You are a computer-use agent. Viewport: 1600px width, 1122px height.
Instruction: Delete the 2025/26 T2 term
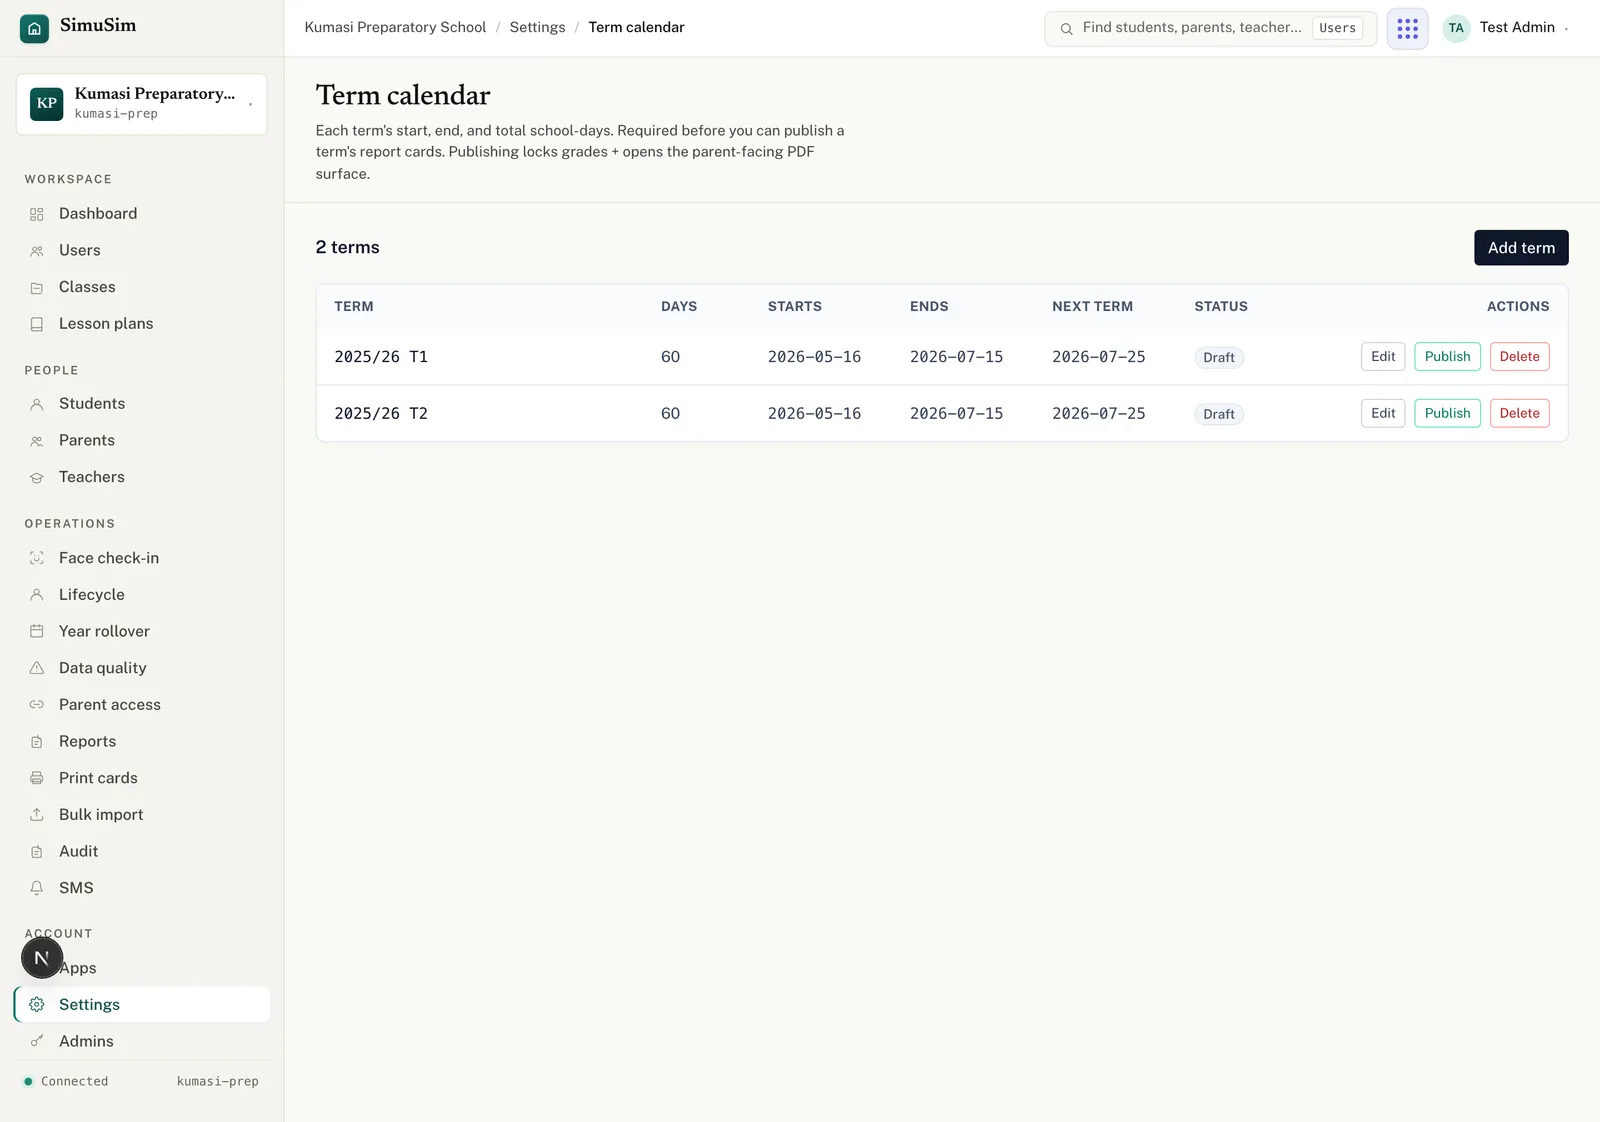tap(1519, 413)
